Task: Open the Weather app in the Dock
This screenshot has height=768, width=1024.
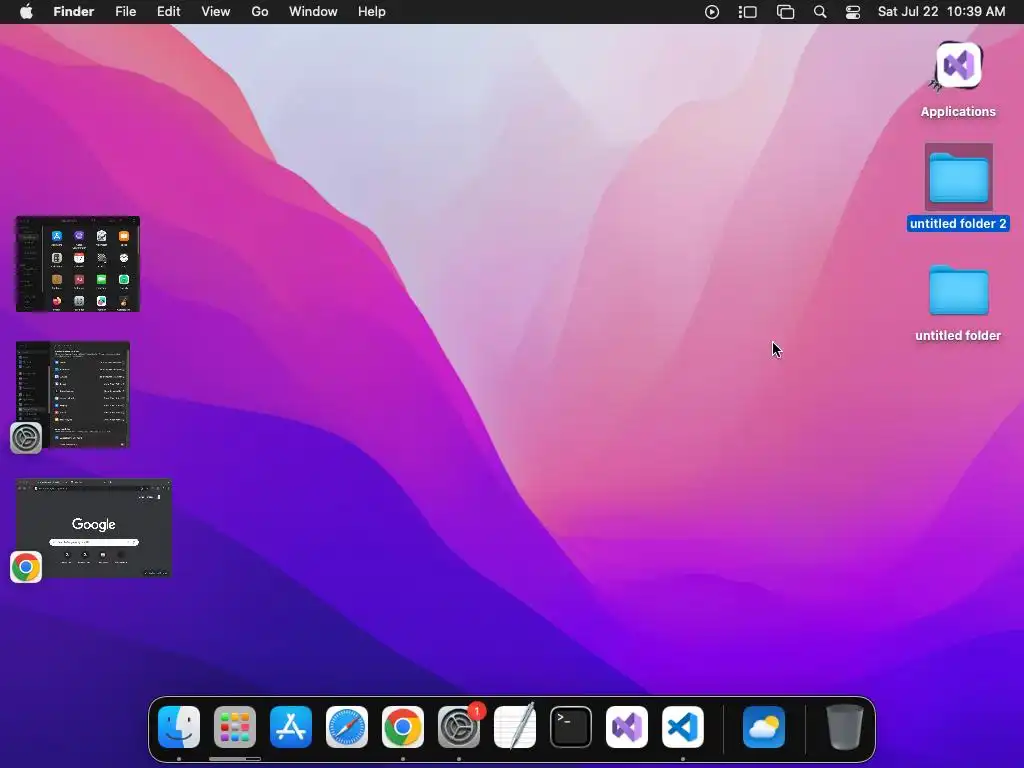Action: (763, 727)
